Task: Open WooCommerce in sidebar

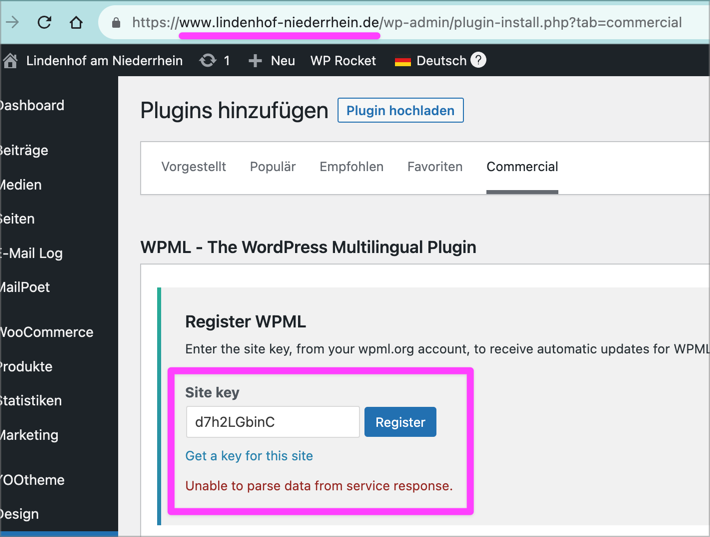Action: [47, 332]
